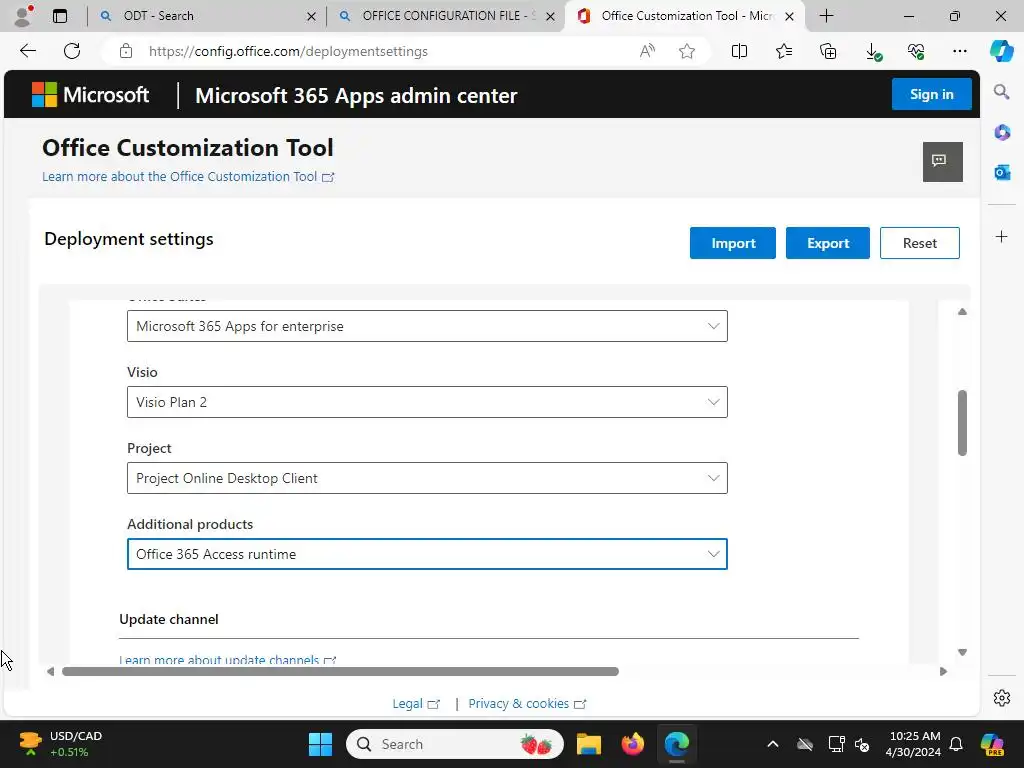The image size is (1024, 768).
Task: Expand the Project Online Desktop Client dropdown
Action: coord(427,478)
